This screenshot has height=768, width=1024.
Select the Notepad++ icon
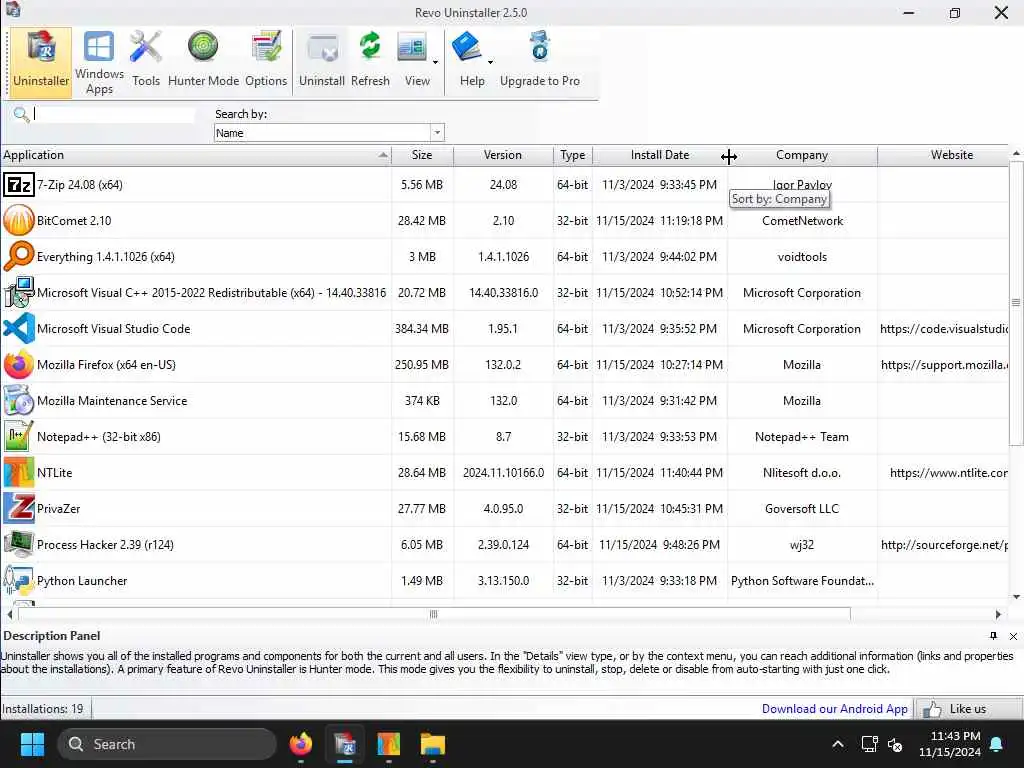(18, 436)
